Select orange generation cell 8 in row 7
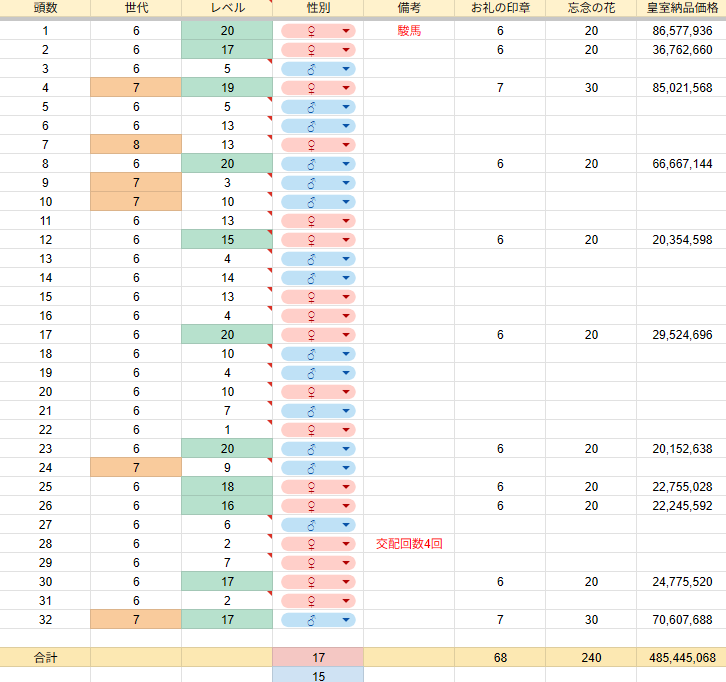The height and width of the screenshot is (682, 726). point(136,145)
